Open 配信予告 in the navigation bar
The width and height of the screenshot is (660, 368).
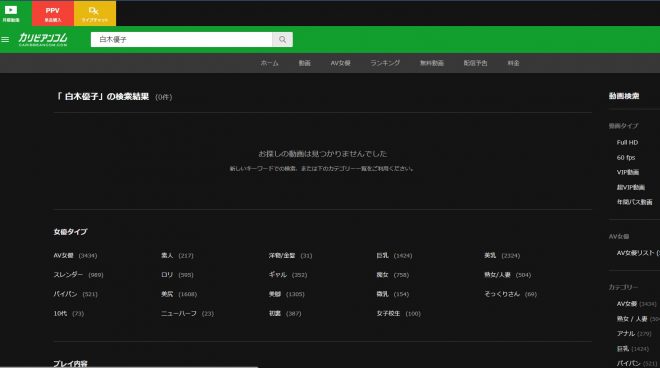click(476, 63)
